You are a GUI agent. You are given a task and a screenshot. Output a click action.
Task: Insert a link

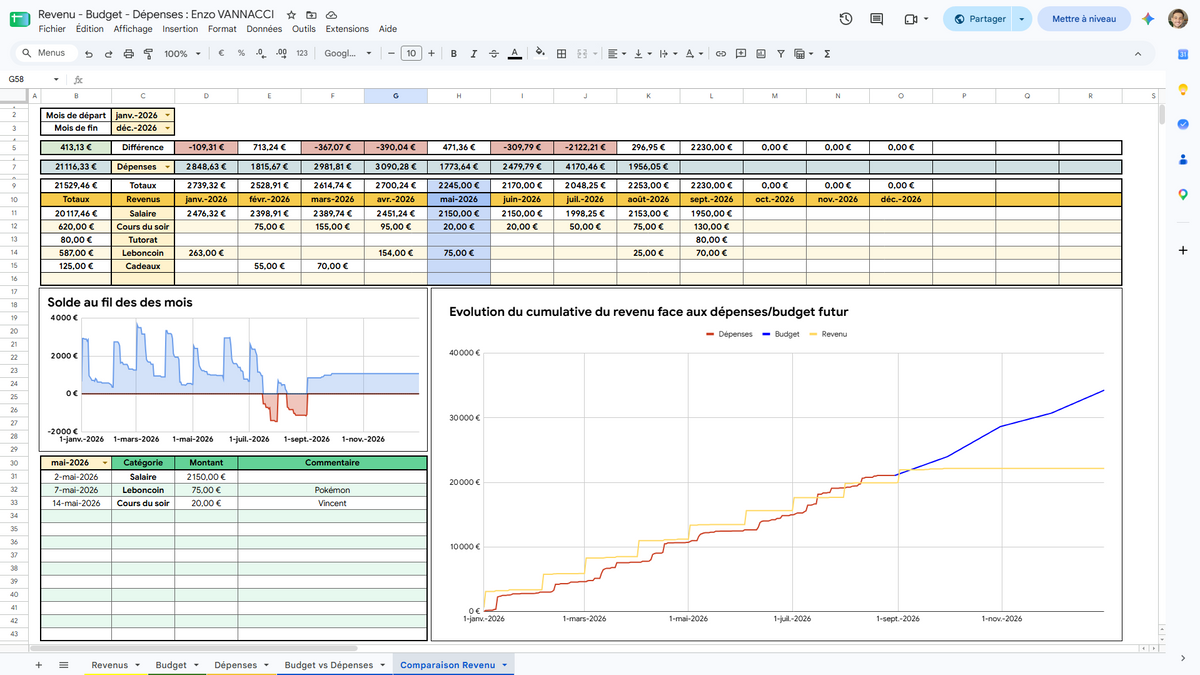(x=720, y=54)
